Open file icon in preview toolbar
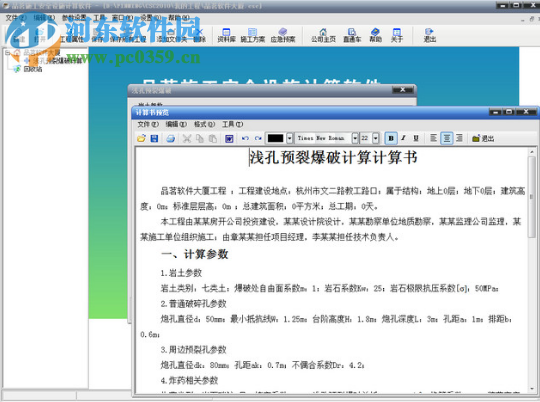Screen dimensions: 540x402 pos(141,138)
